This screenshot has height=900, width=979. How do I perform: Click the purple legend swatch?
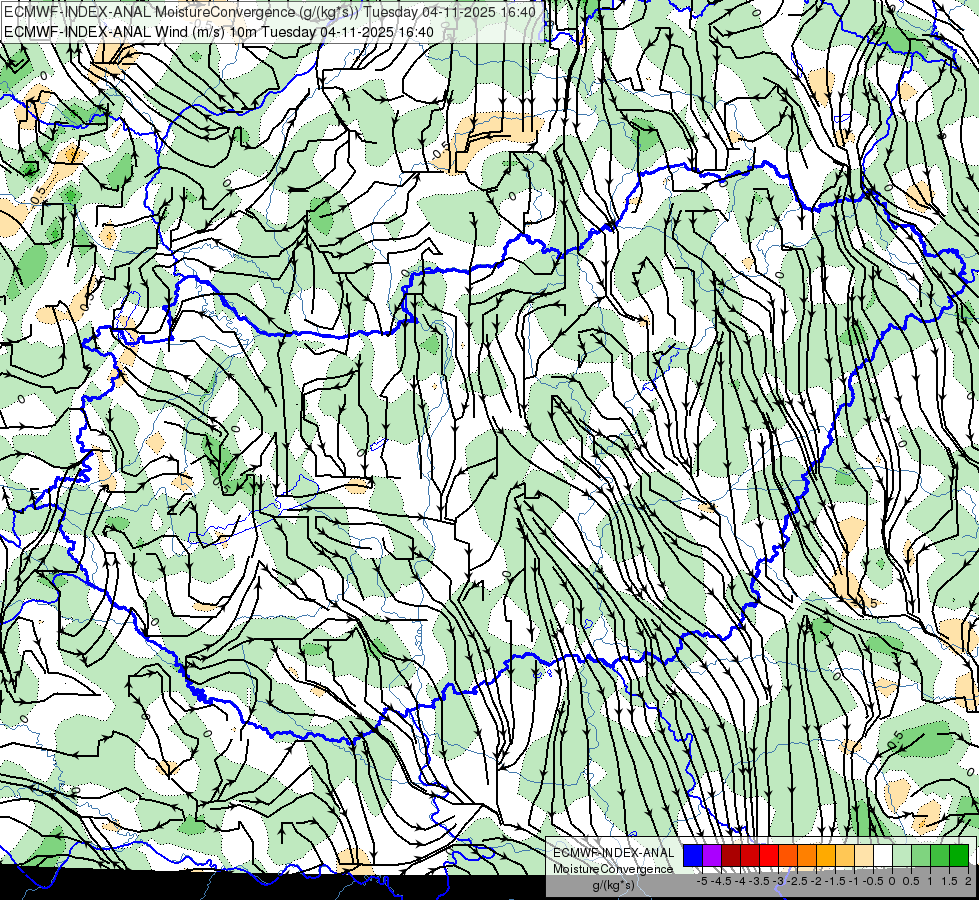712,855
